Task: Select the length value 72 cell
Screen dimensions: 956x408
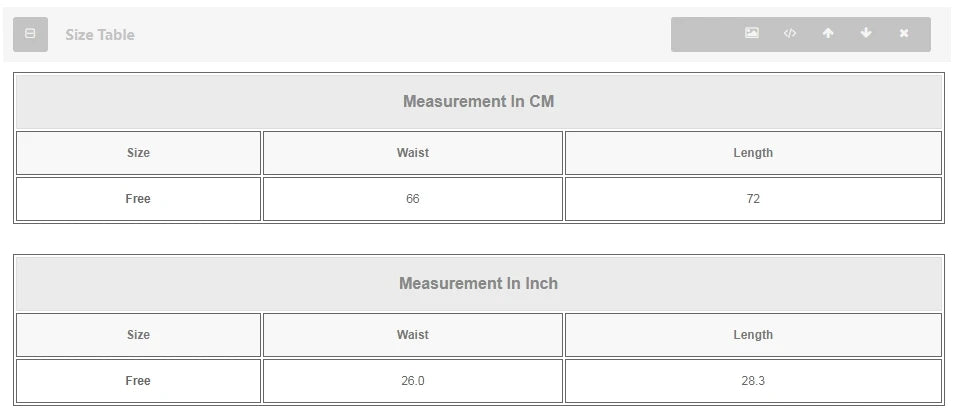Action: 753,199
